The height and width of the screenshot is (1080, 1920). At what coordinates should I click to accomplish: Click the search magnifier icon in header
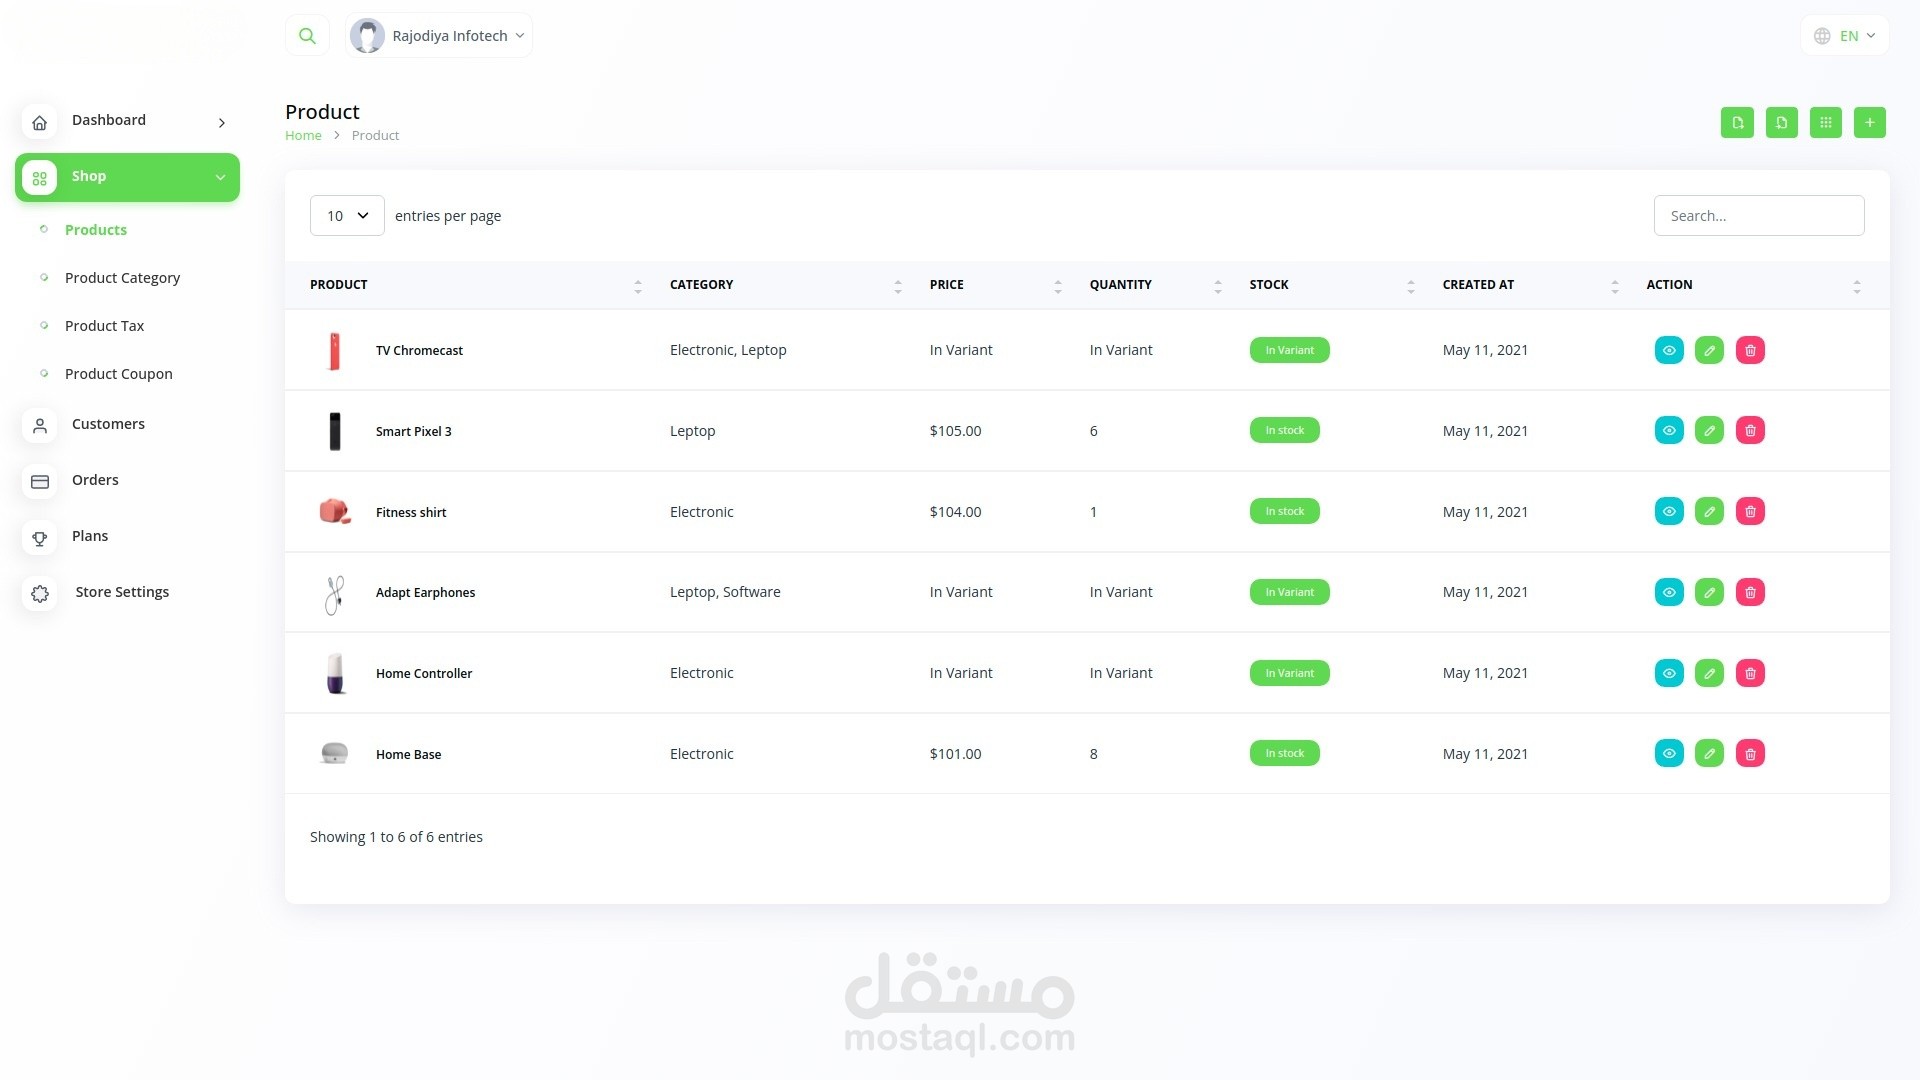307,36
